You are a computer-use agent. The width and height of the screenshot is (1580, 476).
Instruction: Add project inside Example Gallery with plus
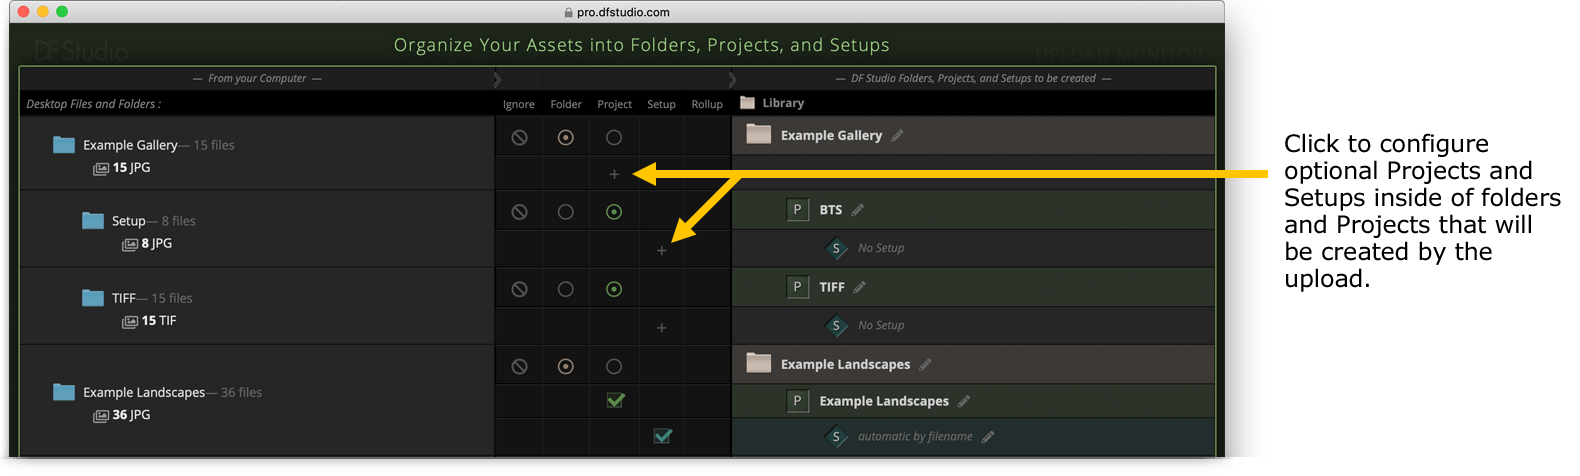click(x=614, y=174)
